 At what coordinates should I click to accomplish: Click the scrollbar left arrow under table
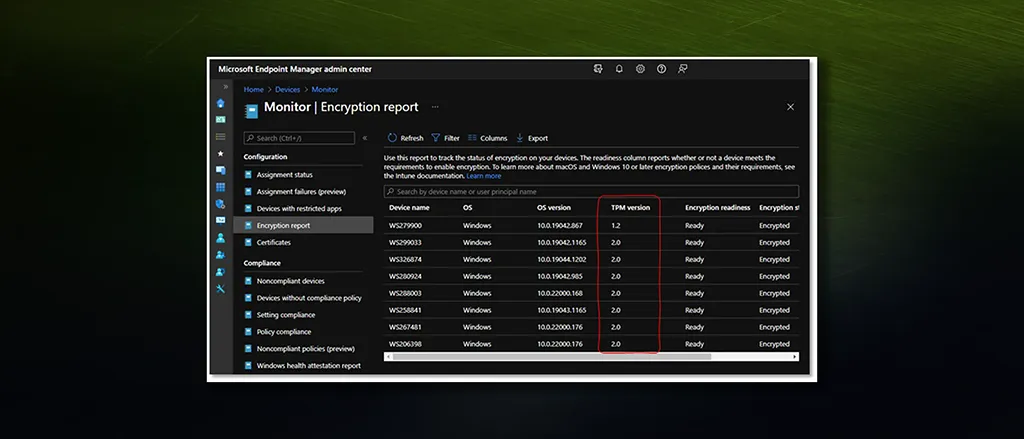pos(388,357)
